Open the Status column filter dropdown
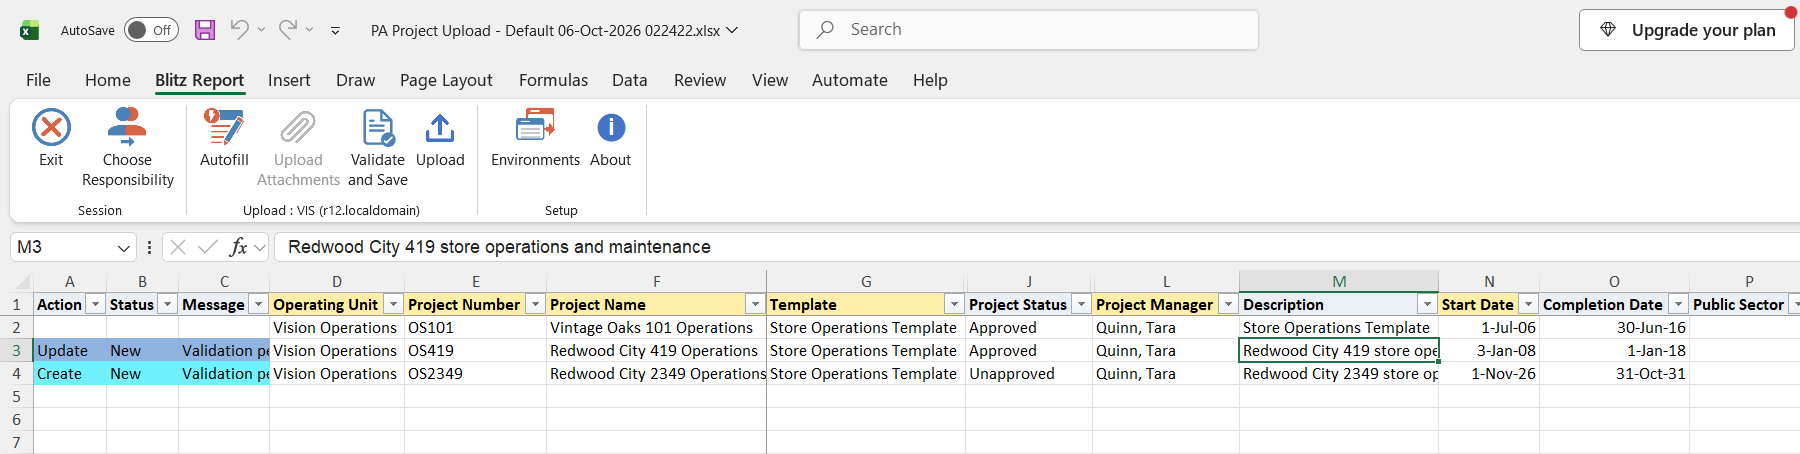This screenshot has height=454, width=1800. (168, 304)
